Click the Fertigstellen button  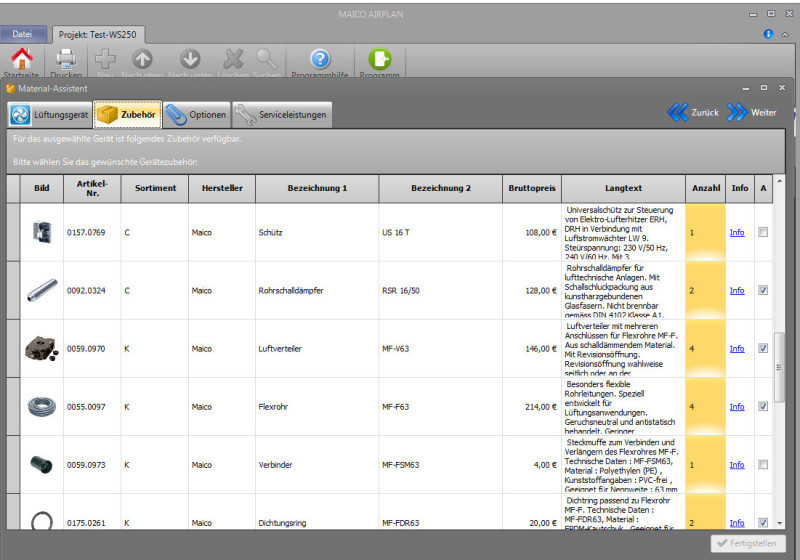click(x=748, y=543)
